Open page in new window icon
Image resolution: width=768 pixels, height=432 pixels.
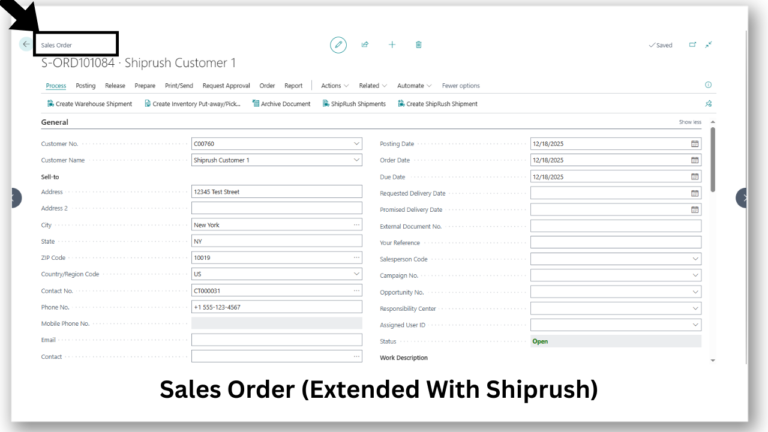pyautogui.click(x=693, y=45)
